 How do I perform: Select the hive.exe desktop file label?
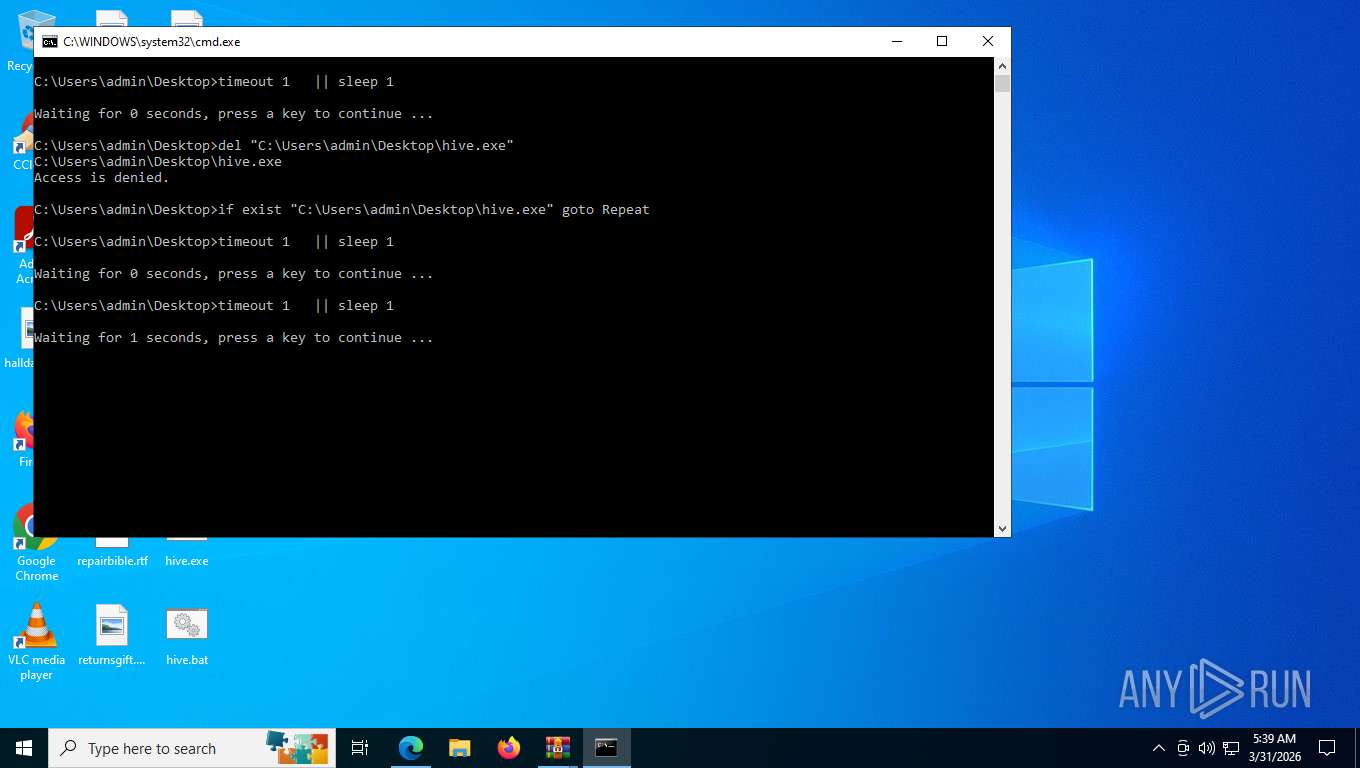click(187, 561)
